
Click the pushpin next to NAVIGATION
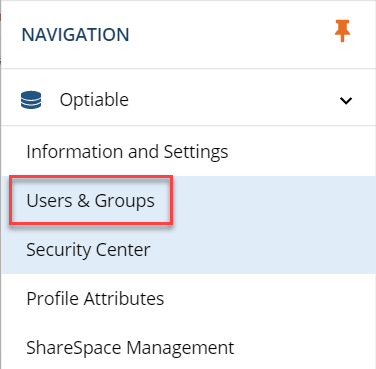pyautogui.click(x=342, y=31)
